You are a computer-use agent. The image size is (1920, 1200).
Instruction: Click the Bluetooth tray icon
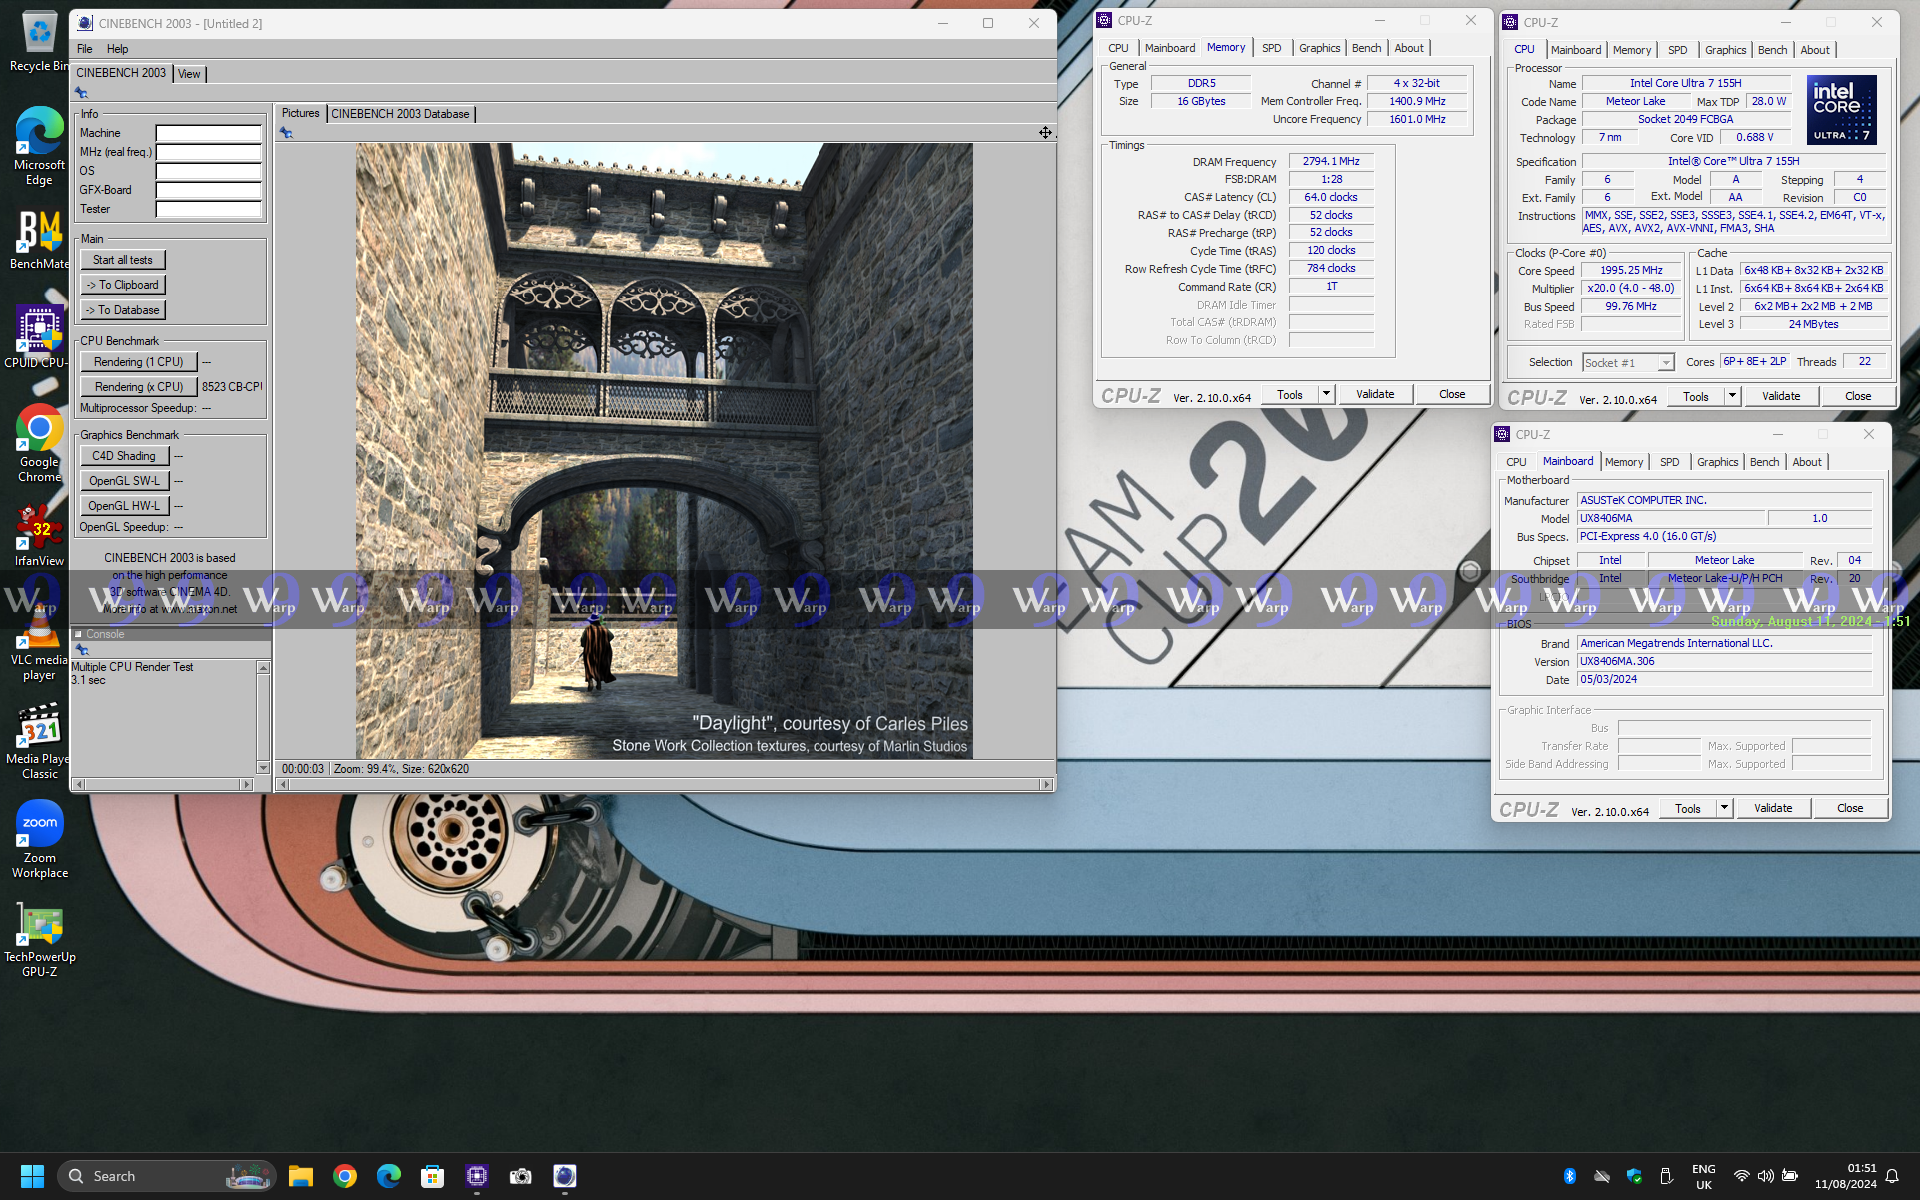1570,1176
